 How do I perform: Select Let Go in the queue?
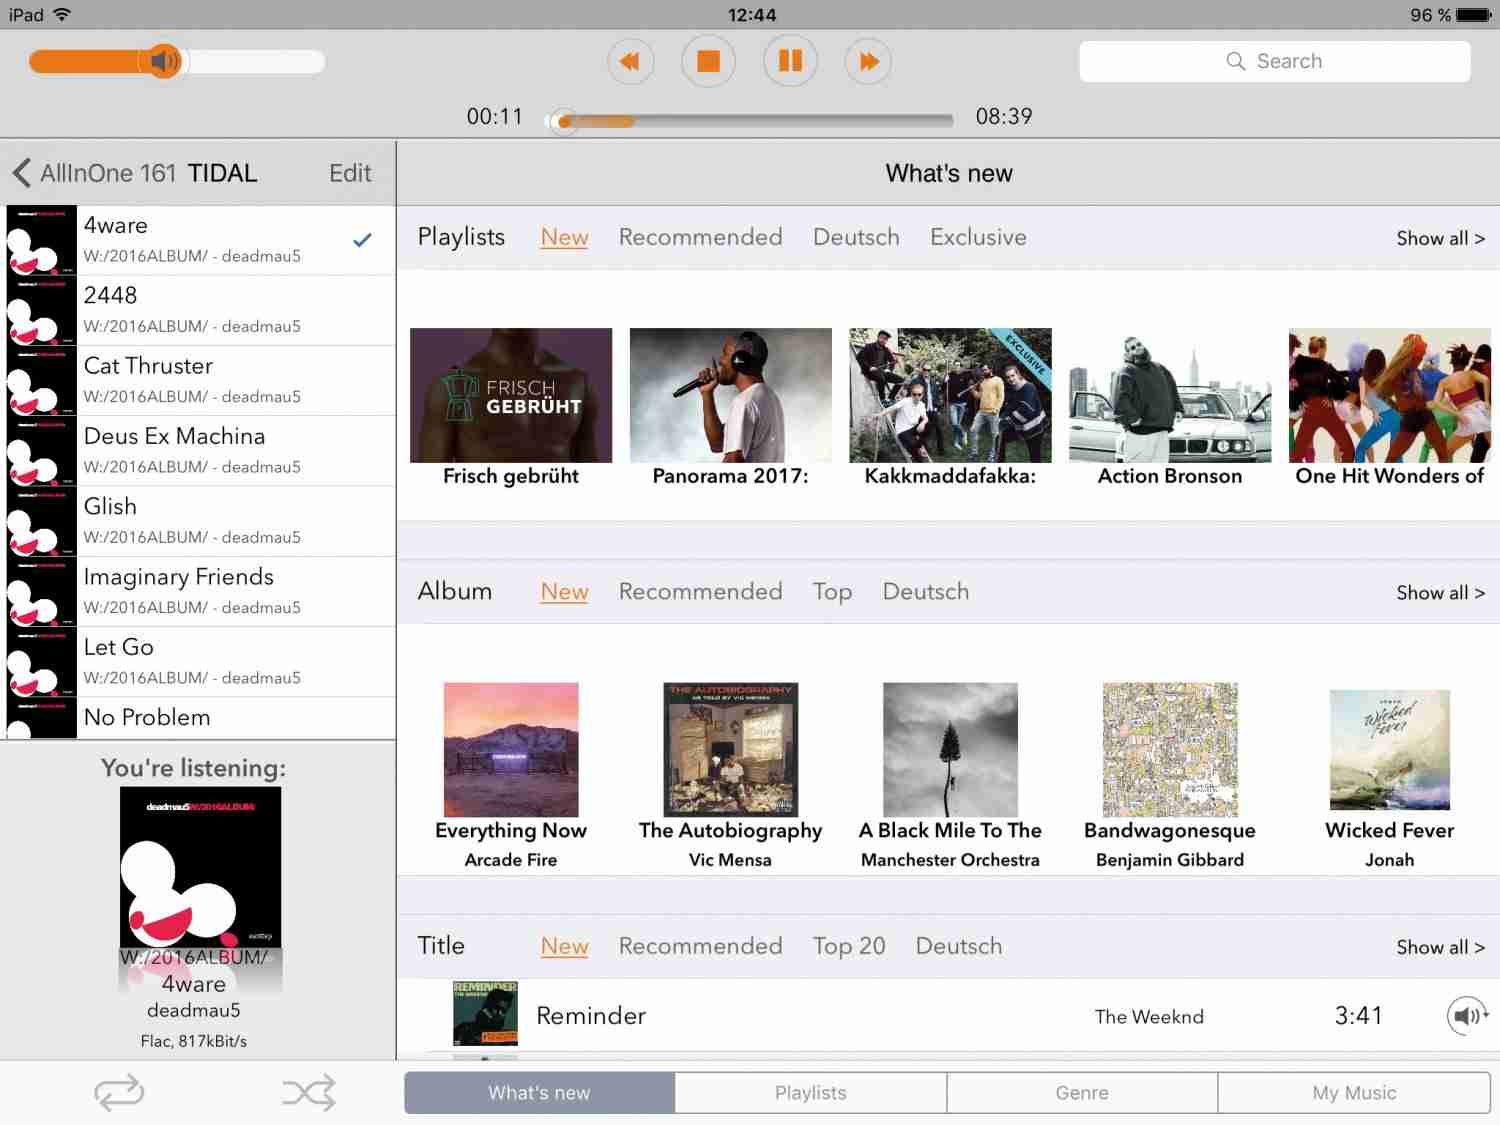point(201,662)
